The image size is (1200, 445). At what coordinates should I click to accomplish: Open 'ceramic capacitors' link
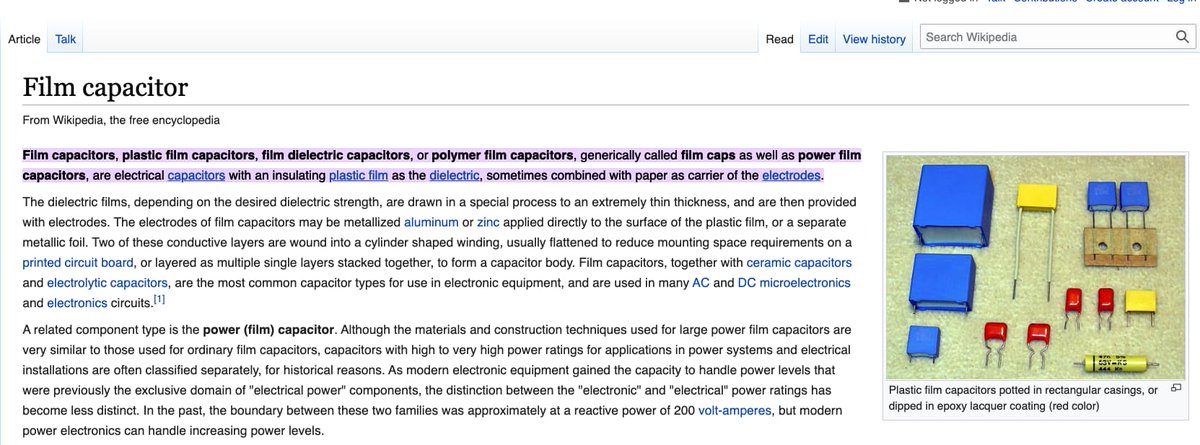pos(799,263)
